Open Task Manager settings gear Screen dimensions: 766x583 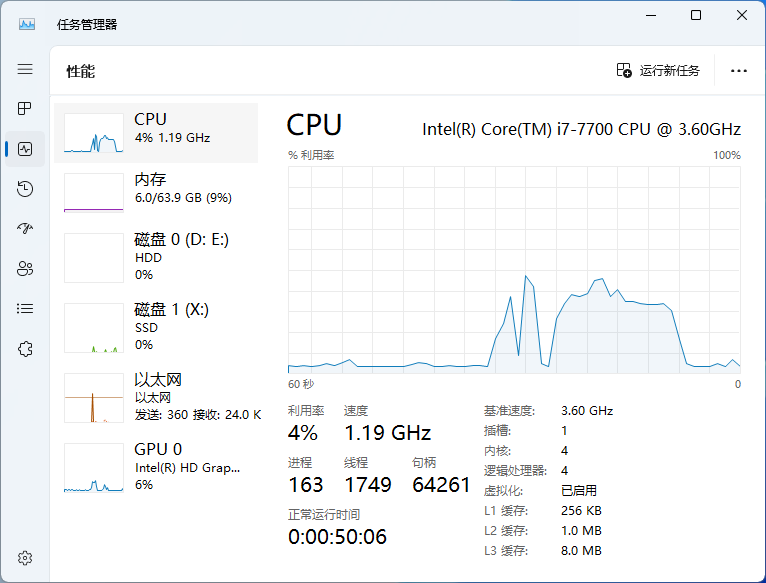click(x=25, y=557)
